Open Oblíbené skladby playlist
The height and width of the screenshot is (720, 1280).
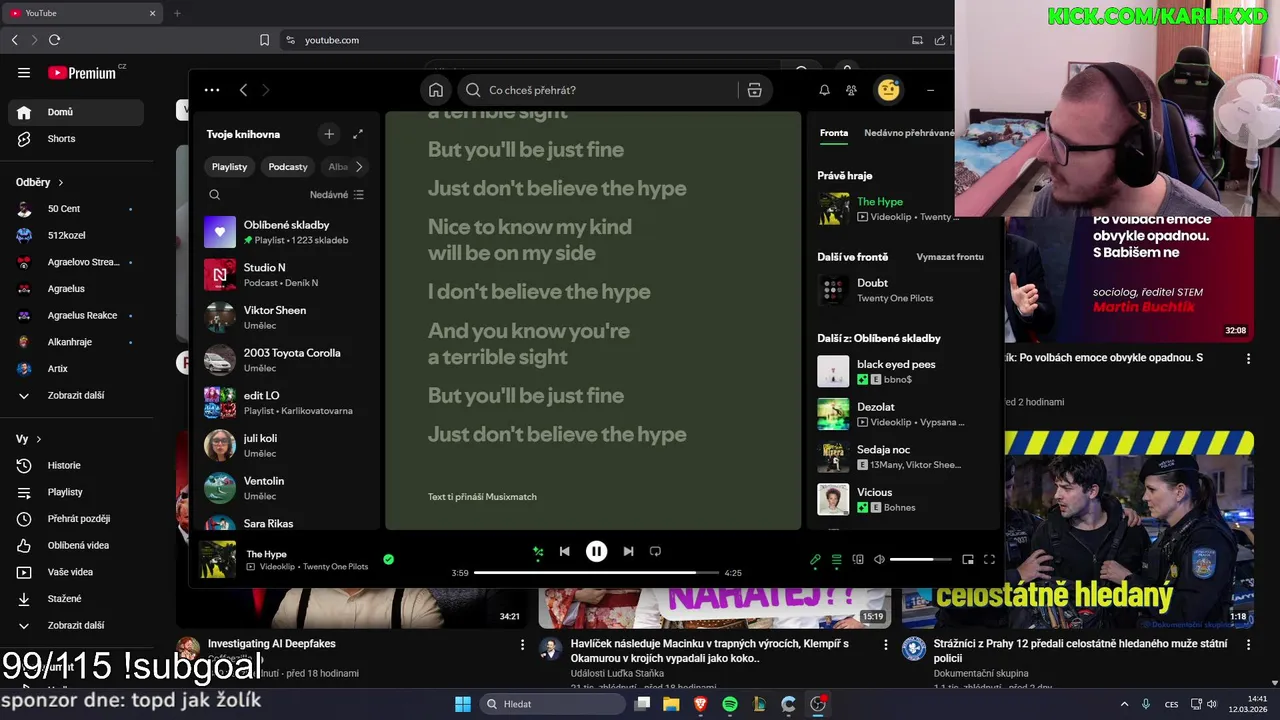(284, 232)
